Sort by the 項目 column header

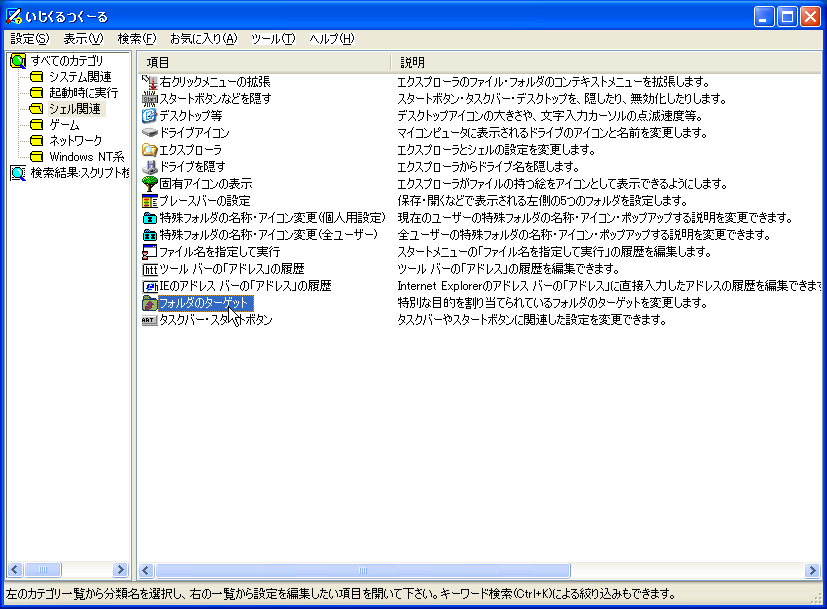tap(265, 62)
